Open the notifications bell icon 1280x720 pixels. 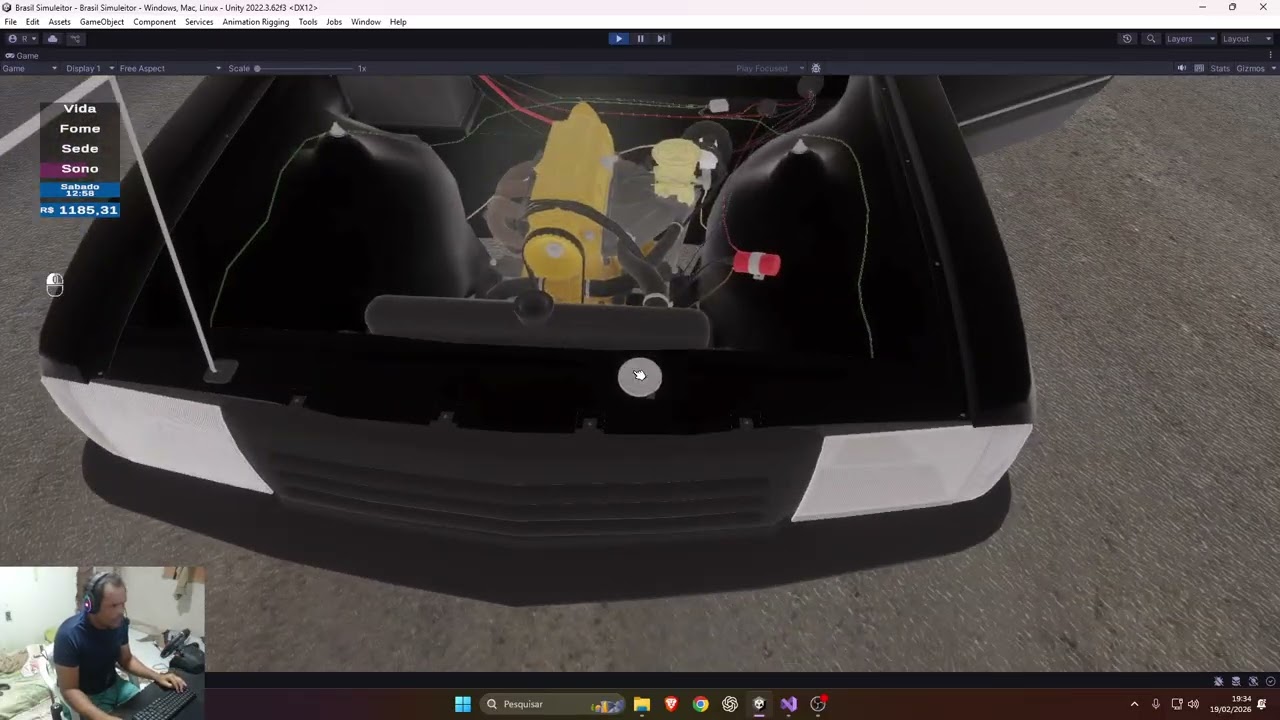pyautogui.click(x=1262, y=704)
